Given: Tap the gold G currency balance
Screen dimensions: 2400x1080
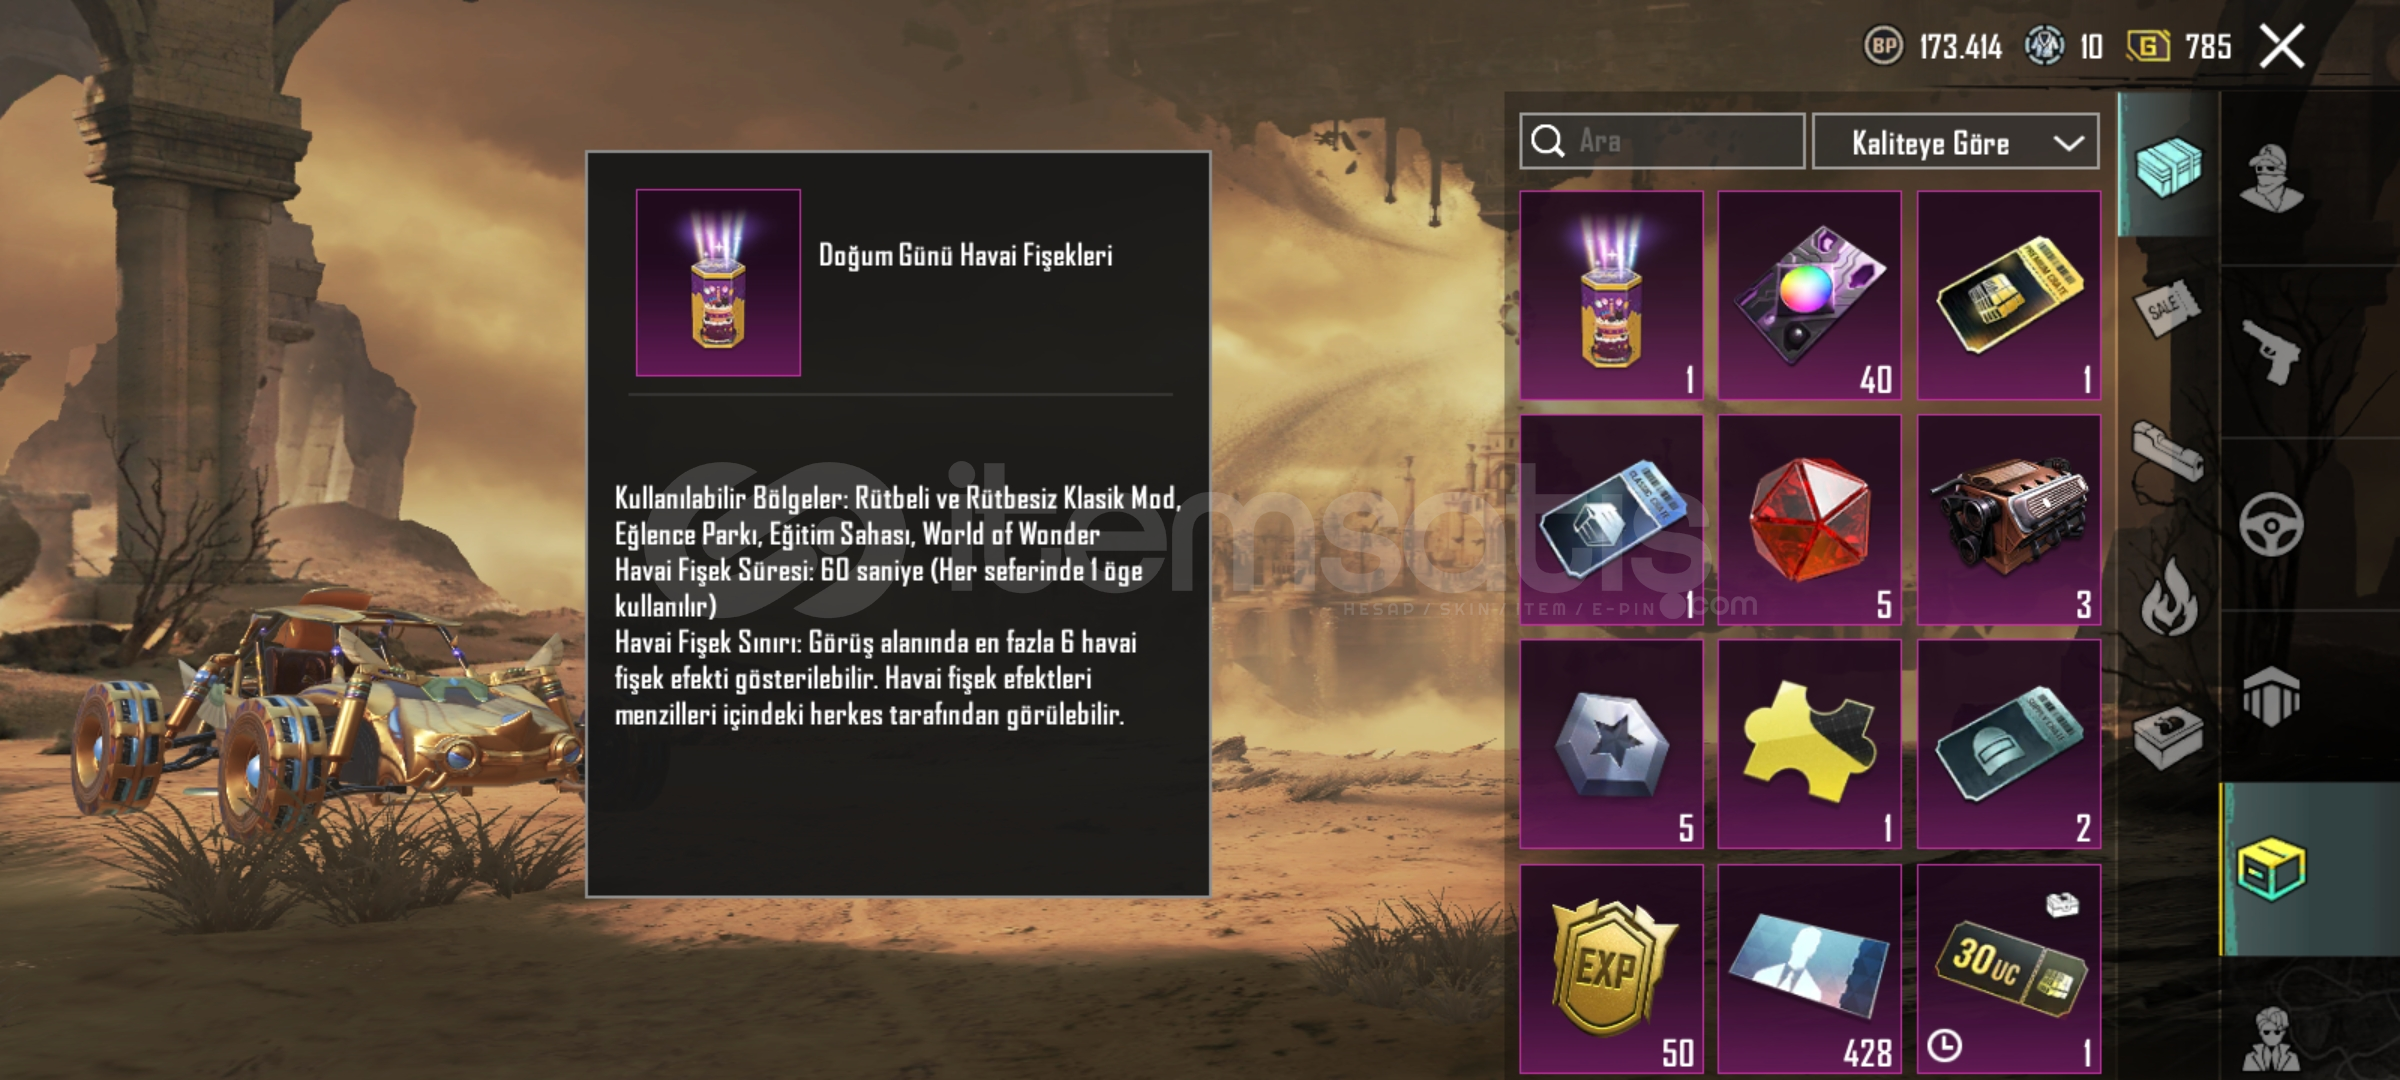Looking at the screenshot, I should pyautogui.click(x=2179, y=47).
